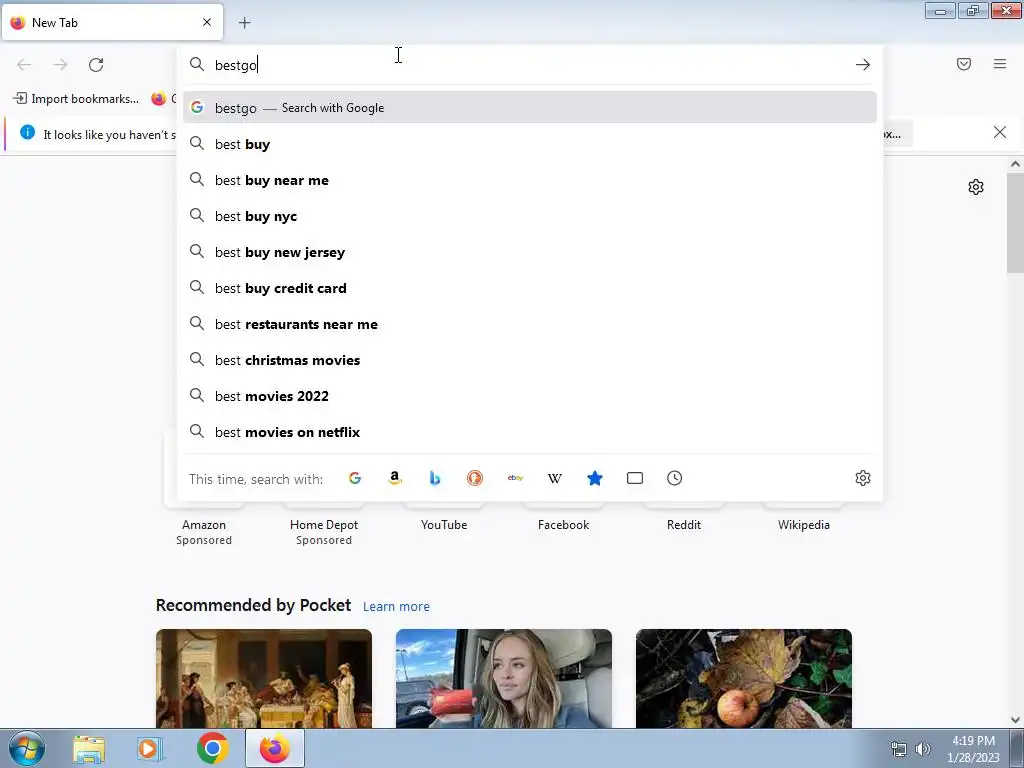
Task: Search bookmarks with the star icon
Action: (x=595, y=478)
